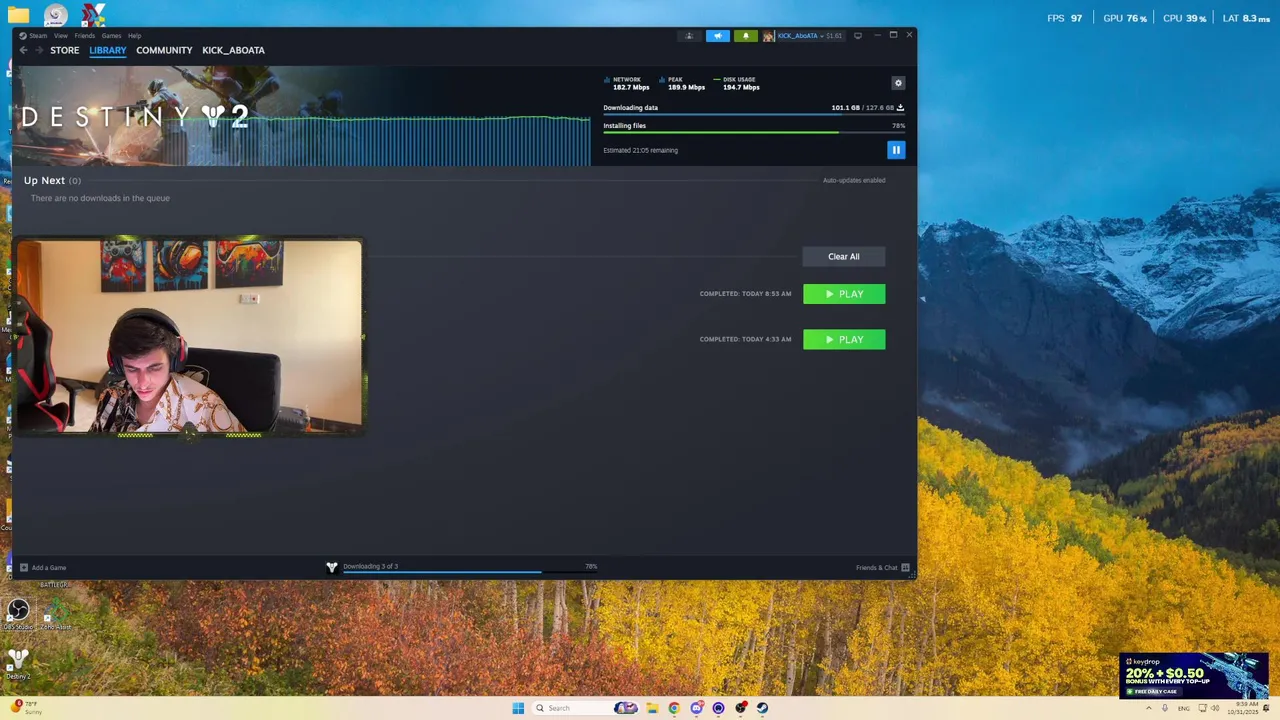
Task: Open Destiny 2 desktop shortcut
Action: click(x=17, y=663)
